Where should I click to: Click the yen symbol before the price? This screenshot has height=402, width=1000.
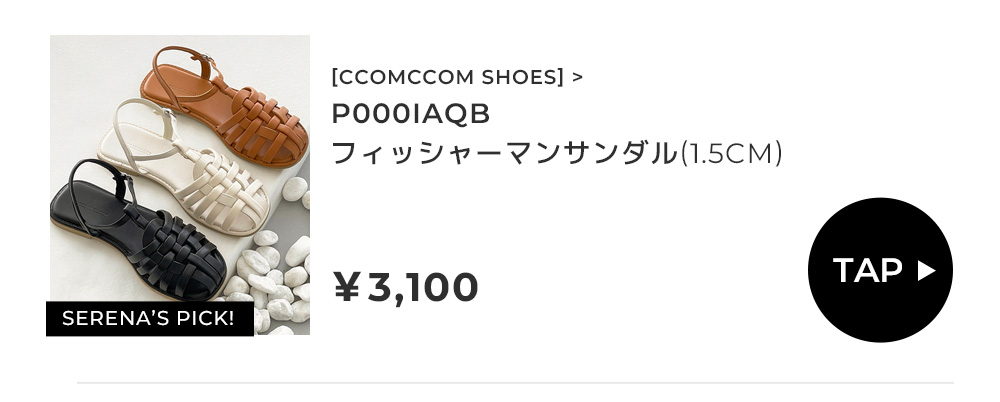(x=346, y=288)
